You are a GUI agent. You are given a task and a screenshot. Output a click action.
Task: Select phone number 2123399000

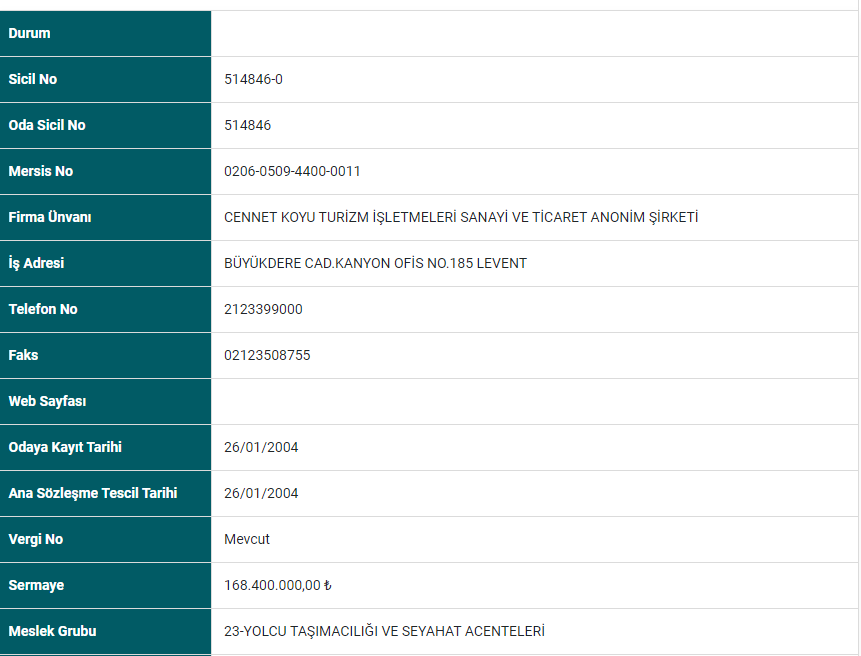(x=263, y=309)
